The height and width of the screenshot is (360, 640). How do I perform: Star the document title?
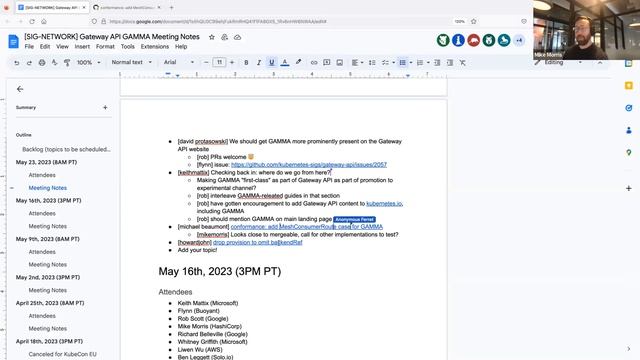click(x=211, y=37)
